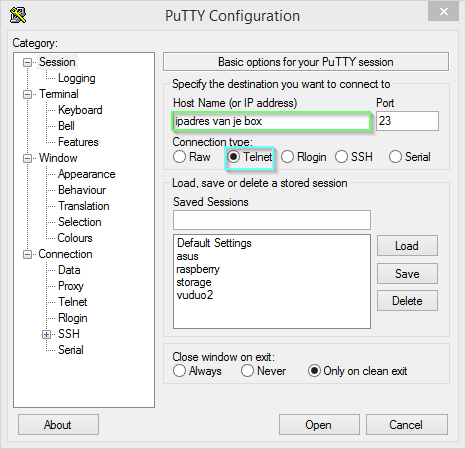
Task: Collapse the Session tree node
Action: coord(27,62)
